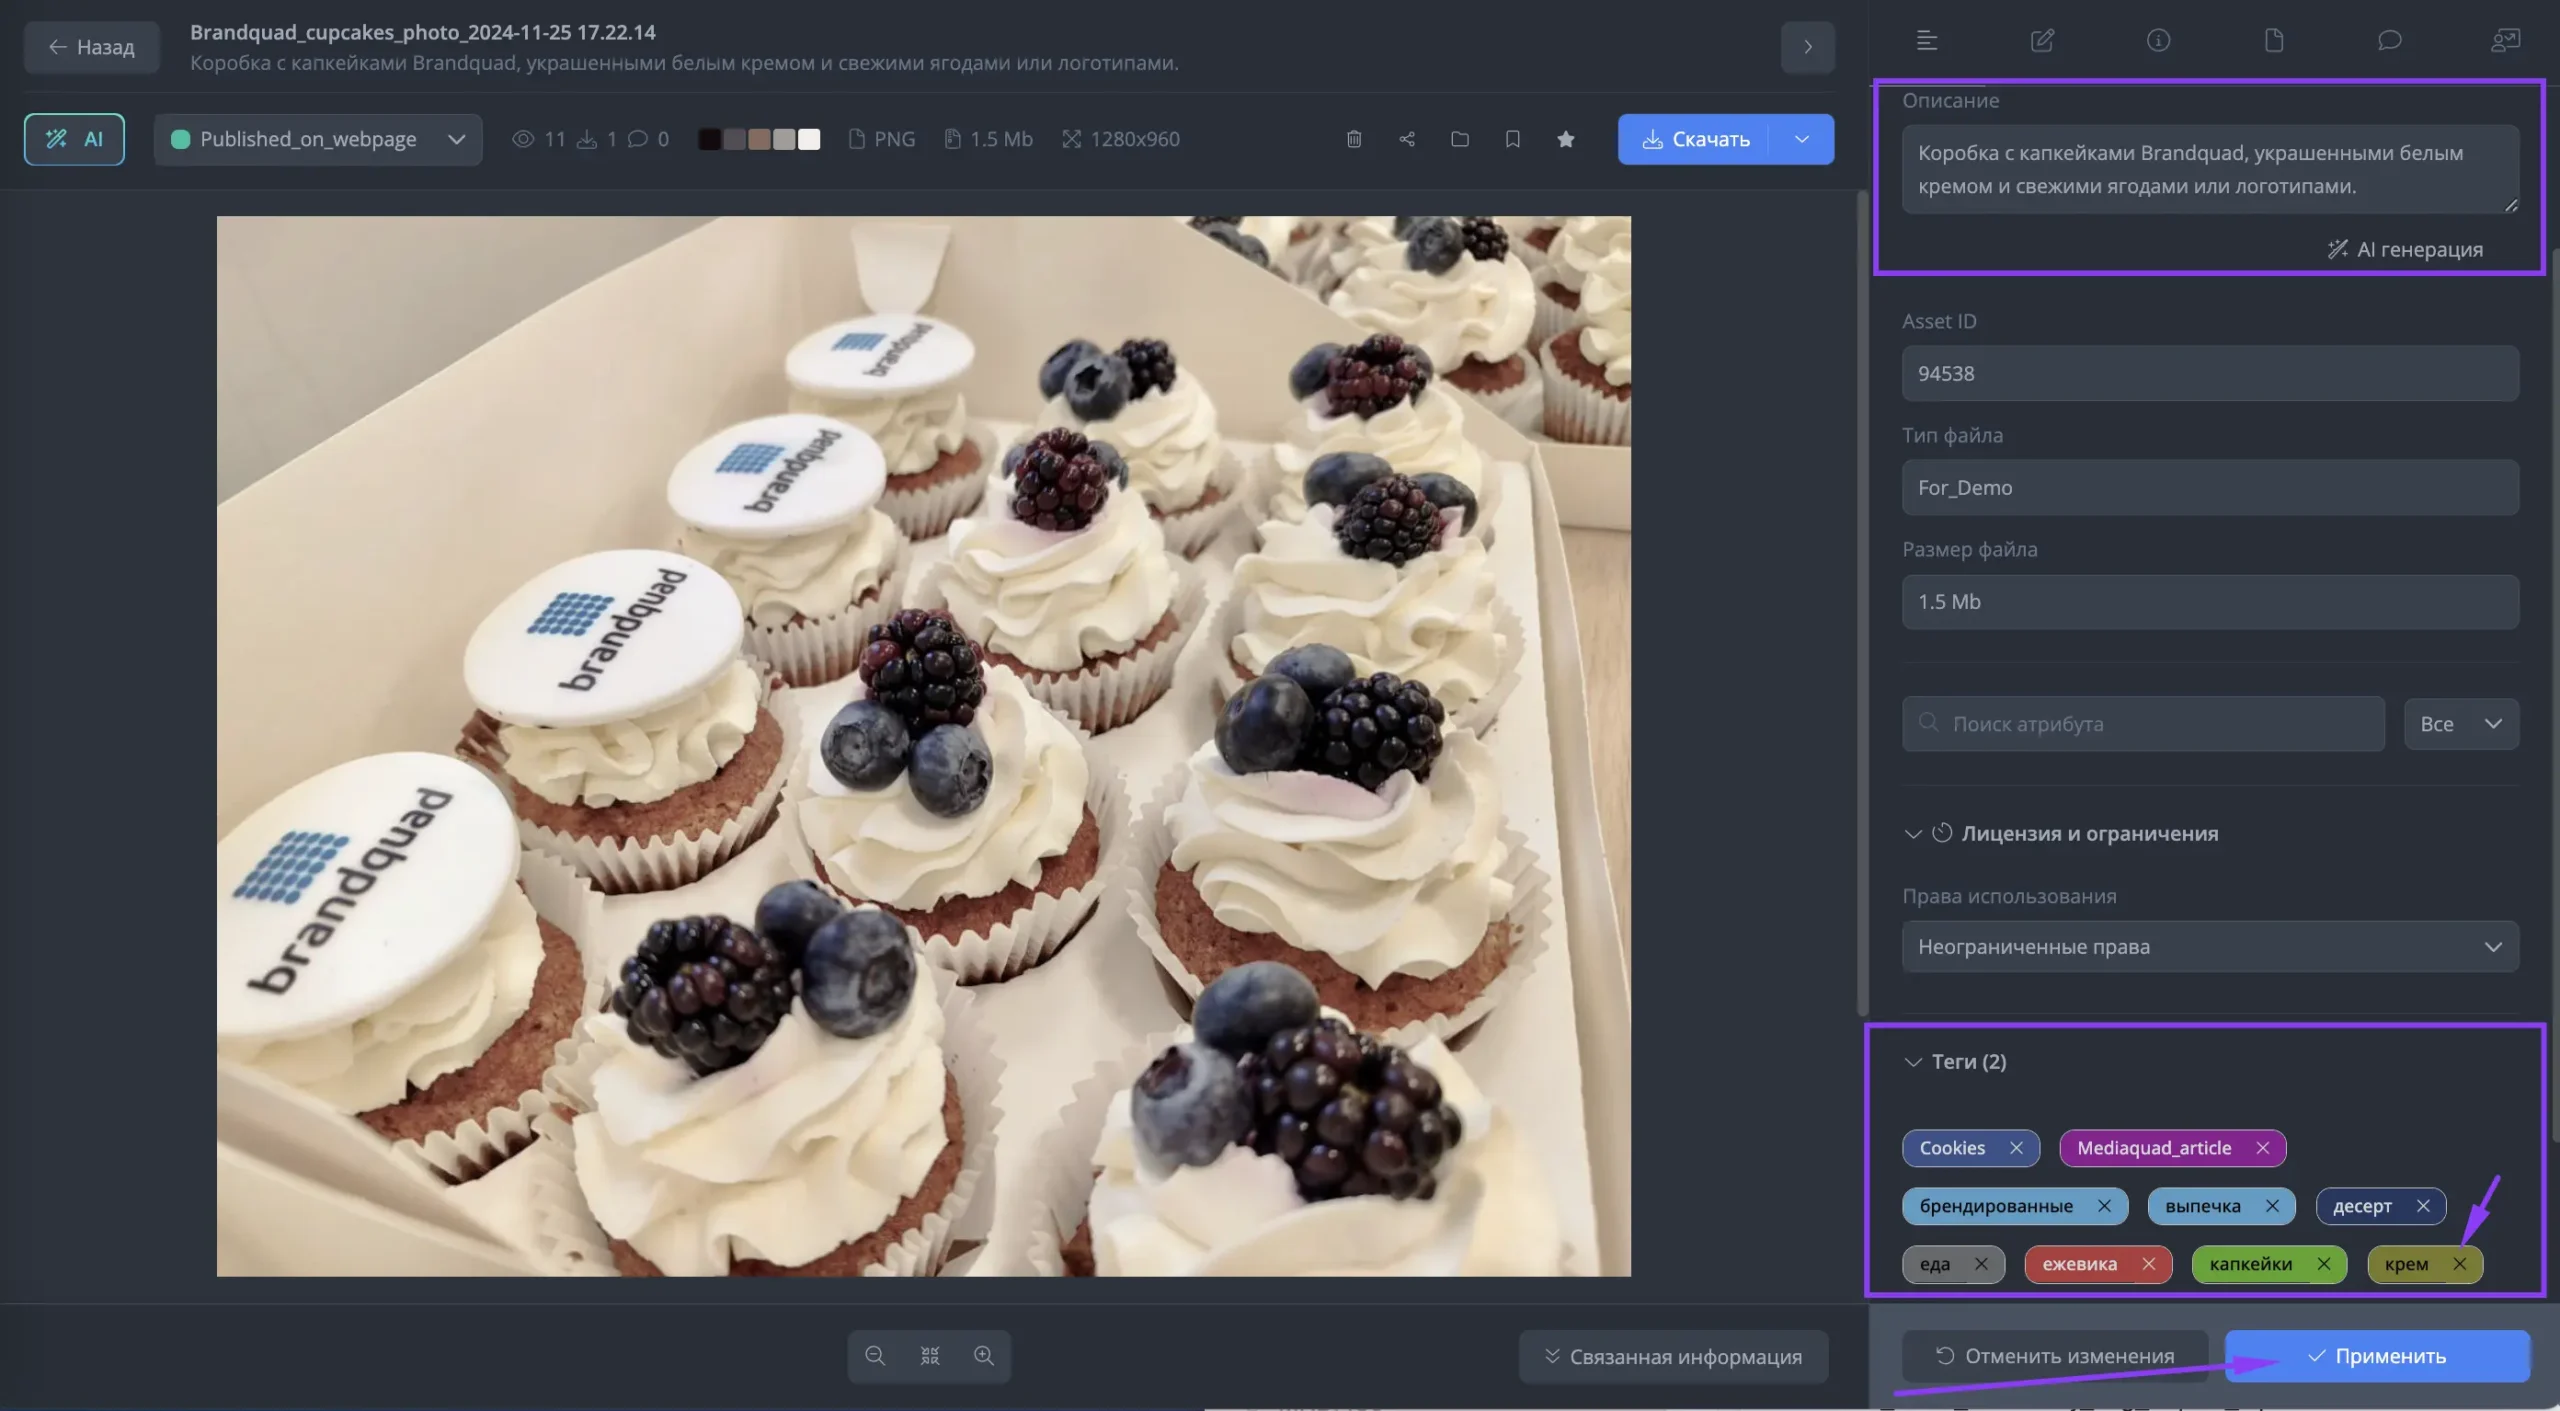Click the Применить apply button

(x=2377, y=1356)
